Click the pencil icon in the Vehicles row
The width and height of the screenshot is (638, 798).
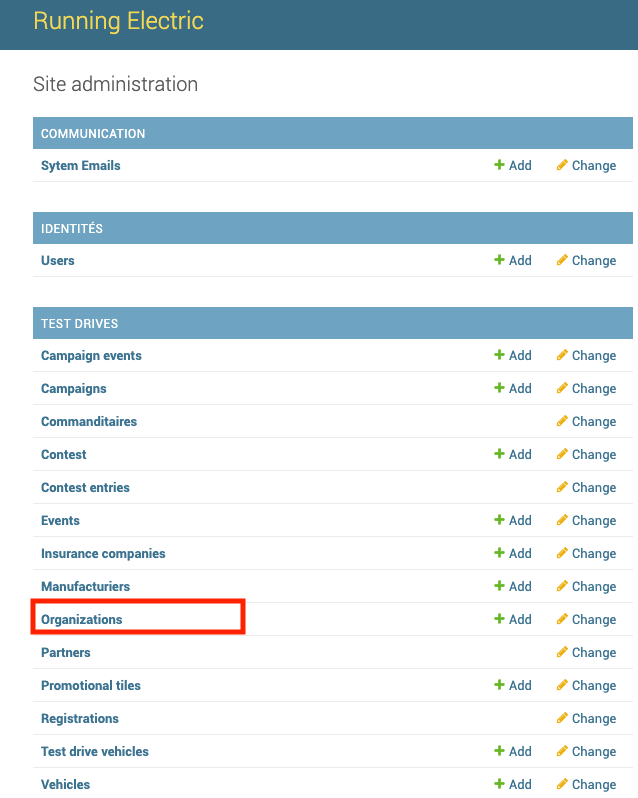[562, 784]
